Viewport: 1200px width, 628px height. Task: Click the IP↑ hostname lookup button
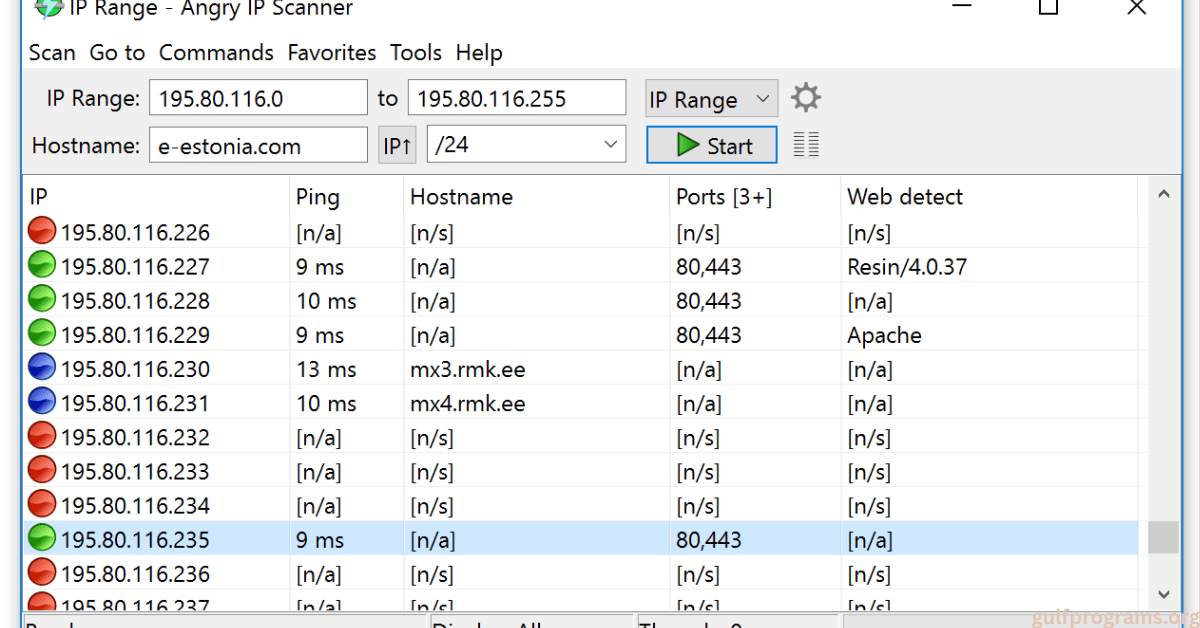click(x=397, y=146)
